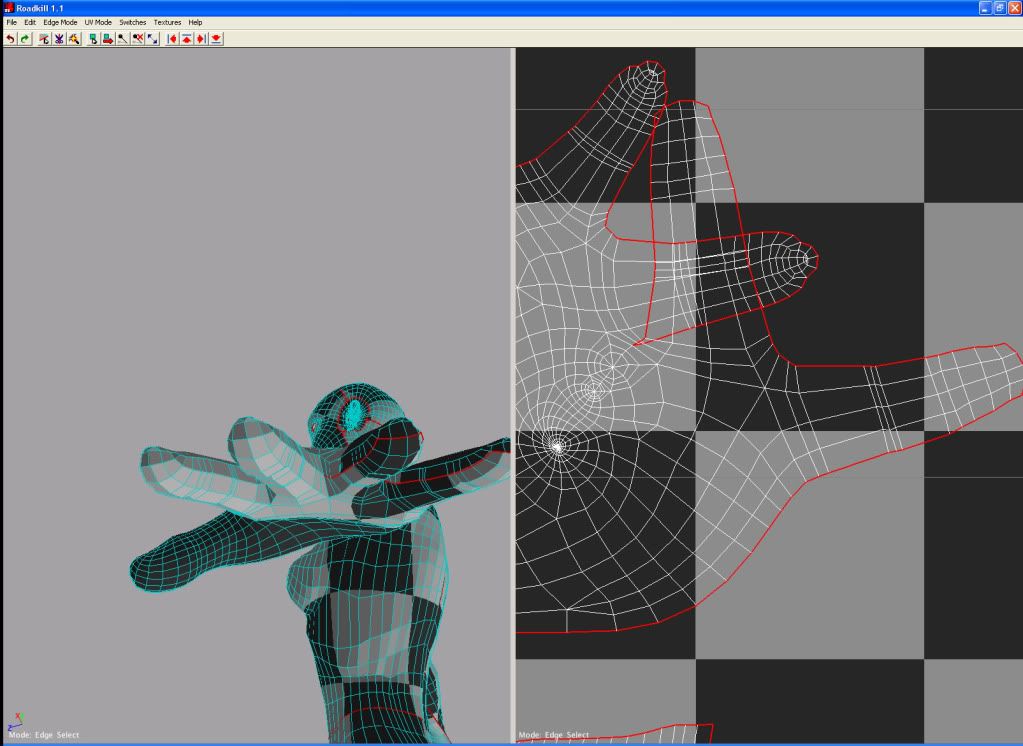Click "Mode: Edge Select" in the 3D view
The width and height of the screenshot is (1023, 746).
click(44, 735)
